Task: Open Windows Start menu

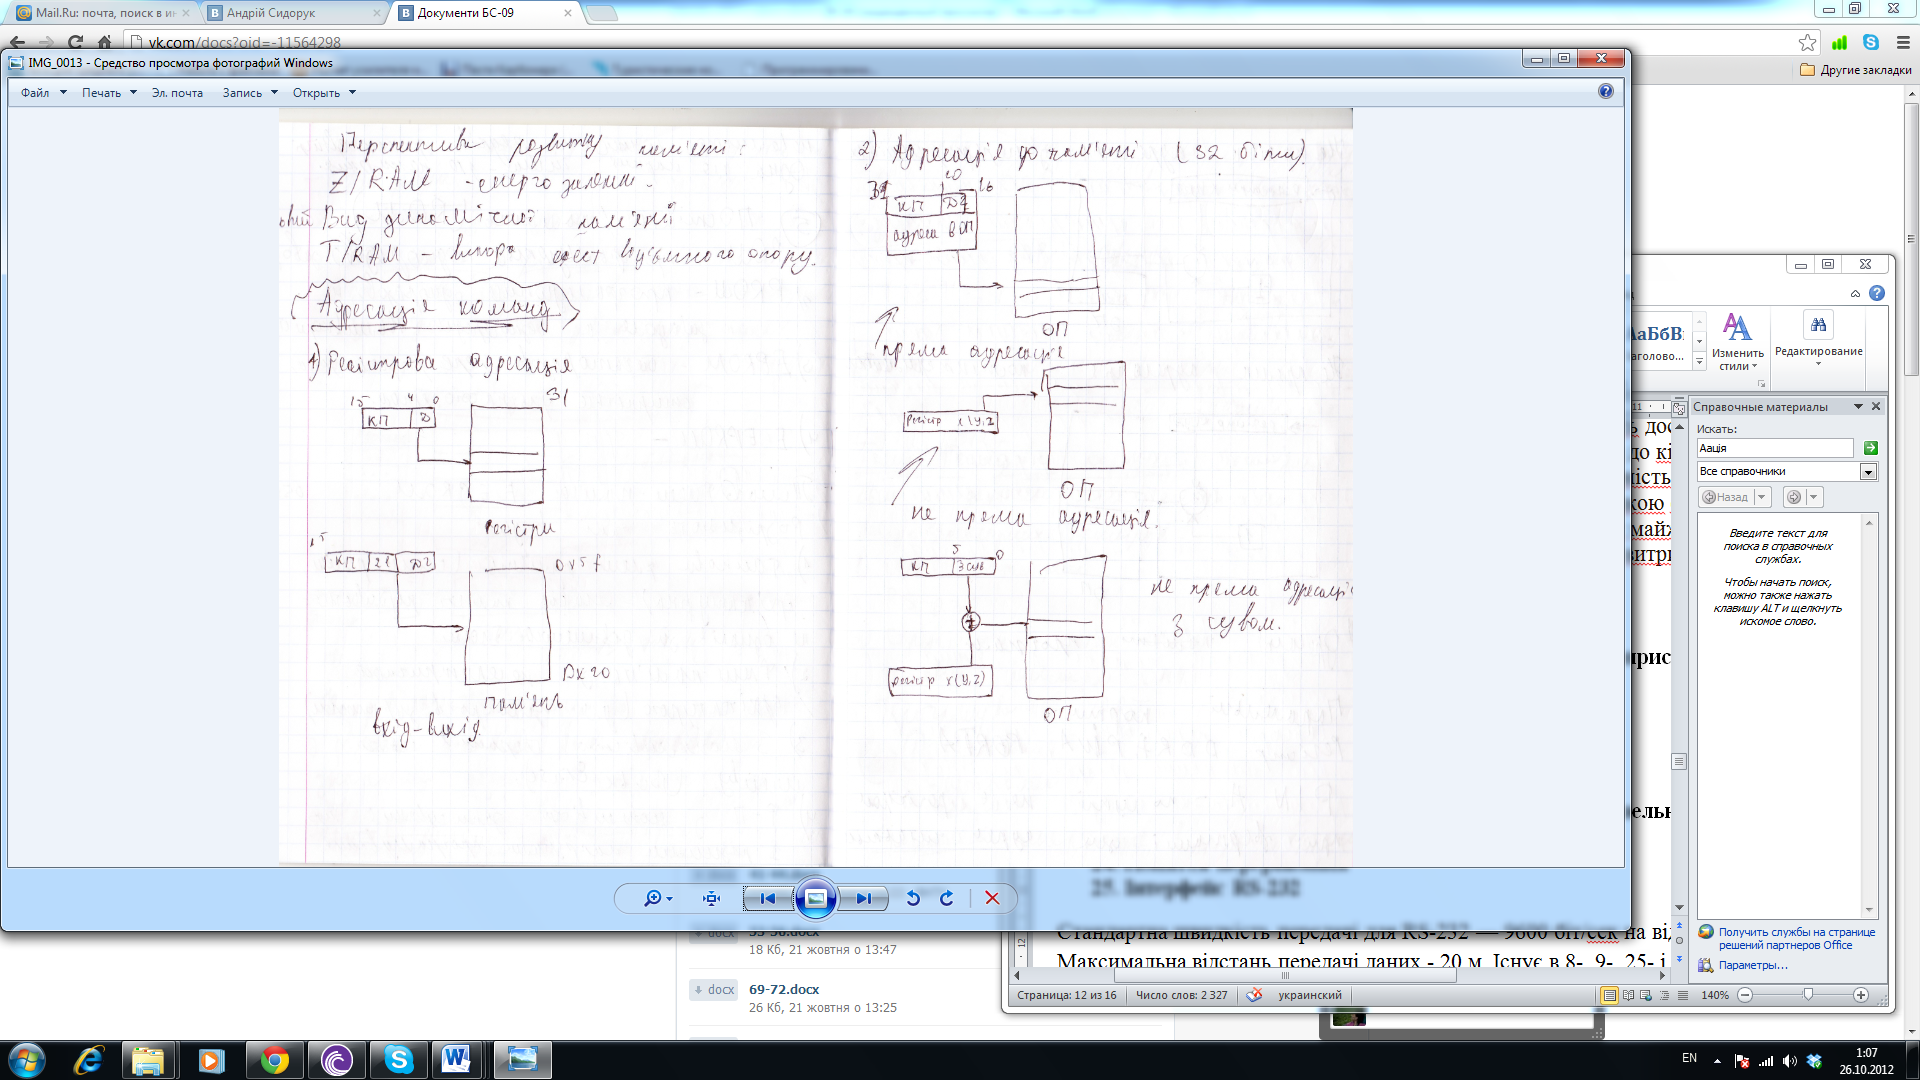Action: click(x=27, y=1060)
